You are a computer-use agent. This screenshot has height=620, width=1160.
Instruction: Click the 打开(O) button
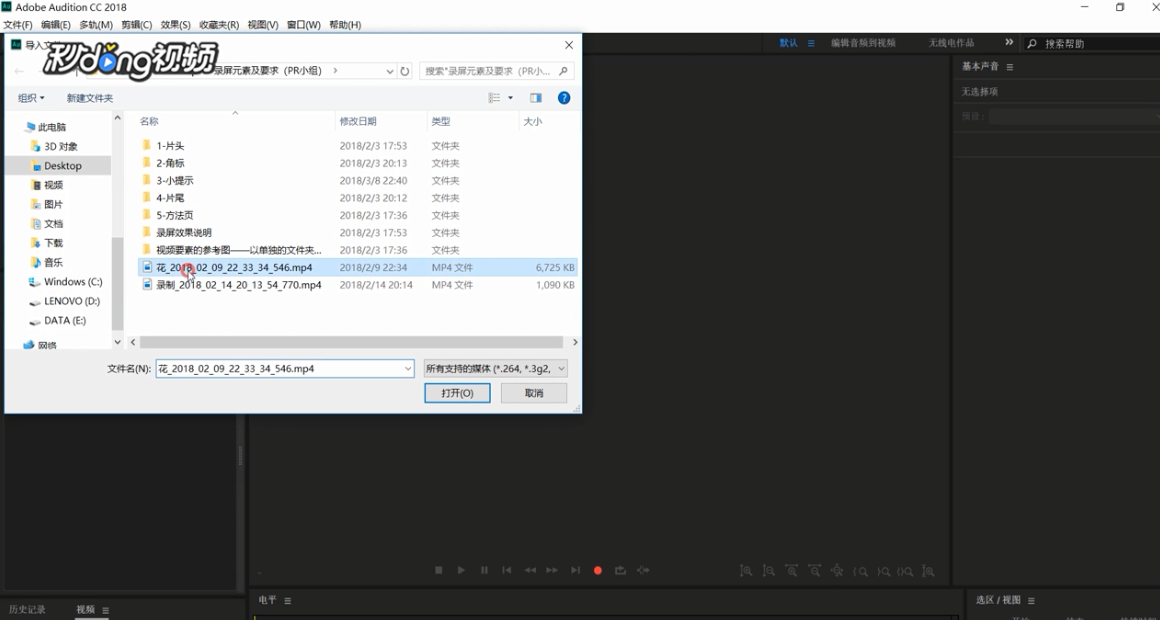pos(457,393)
